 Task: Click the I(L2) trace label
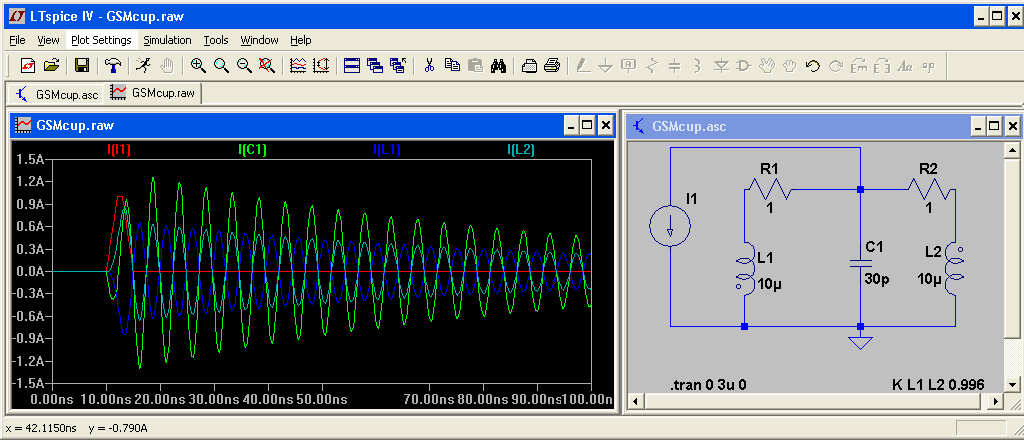pyautogui.click(x=521, y=150)
